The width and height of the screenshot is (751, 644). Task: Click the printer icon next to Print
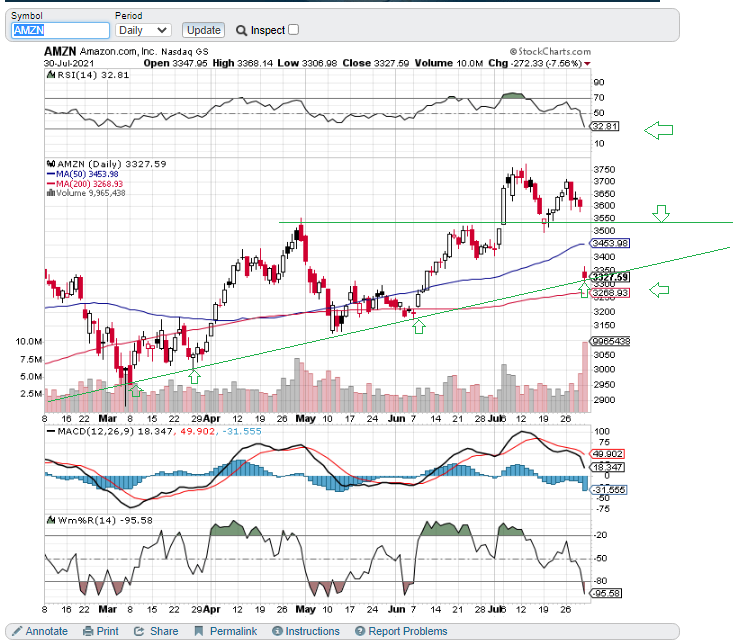click(x=88, y=632)
